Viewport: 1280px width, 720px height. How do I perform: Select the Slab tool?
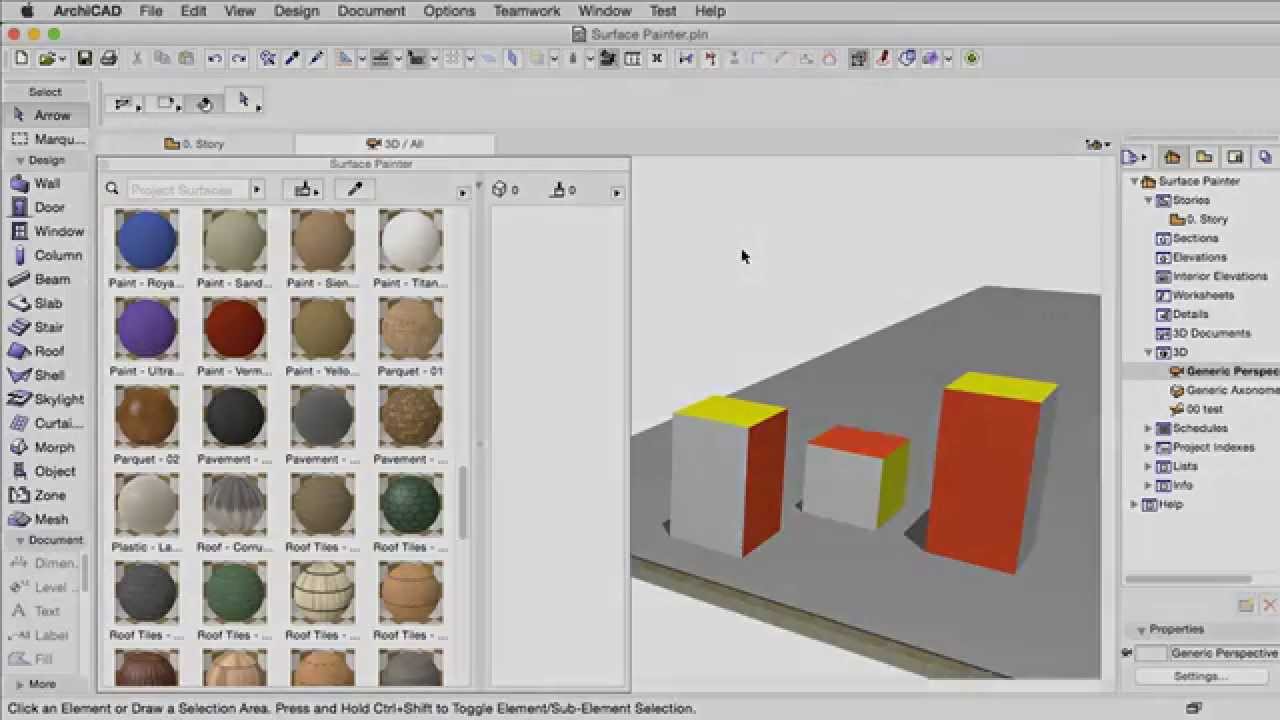(x=45, y=303)
